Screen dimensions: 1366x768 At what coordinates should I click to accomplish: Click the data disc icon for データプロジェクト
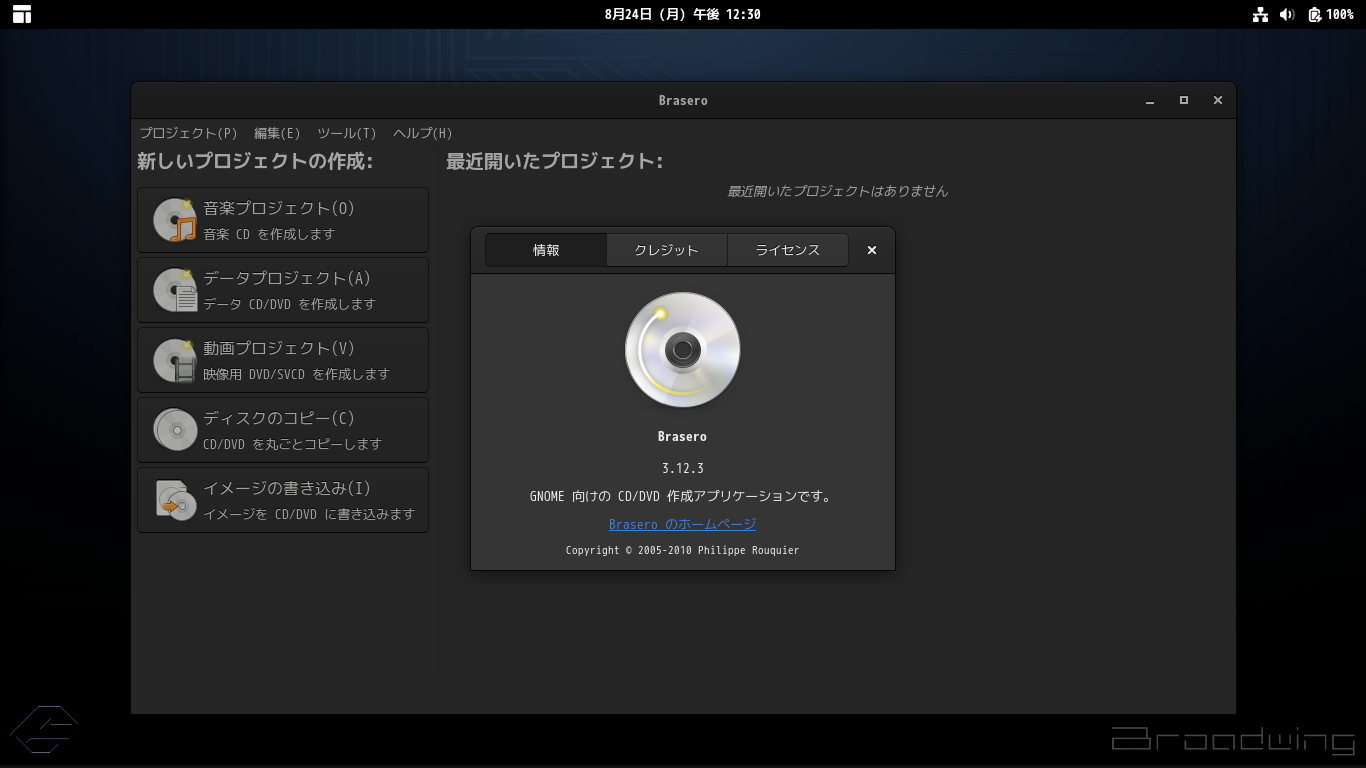click(x=175, y=290)
